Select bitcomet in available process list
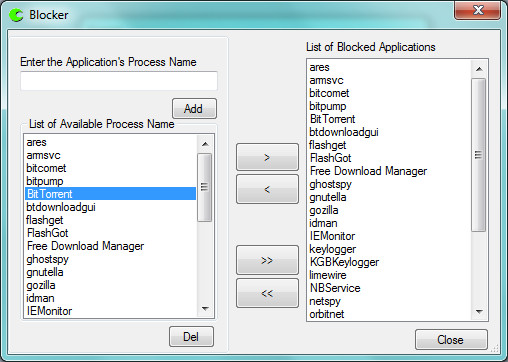This screenshot has height=362, width=508. click(110, 168)
